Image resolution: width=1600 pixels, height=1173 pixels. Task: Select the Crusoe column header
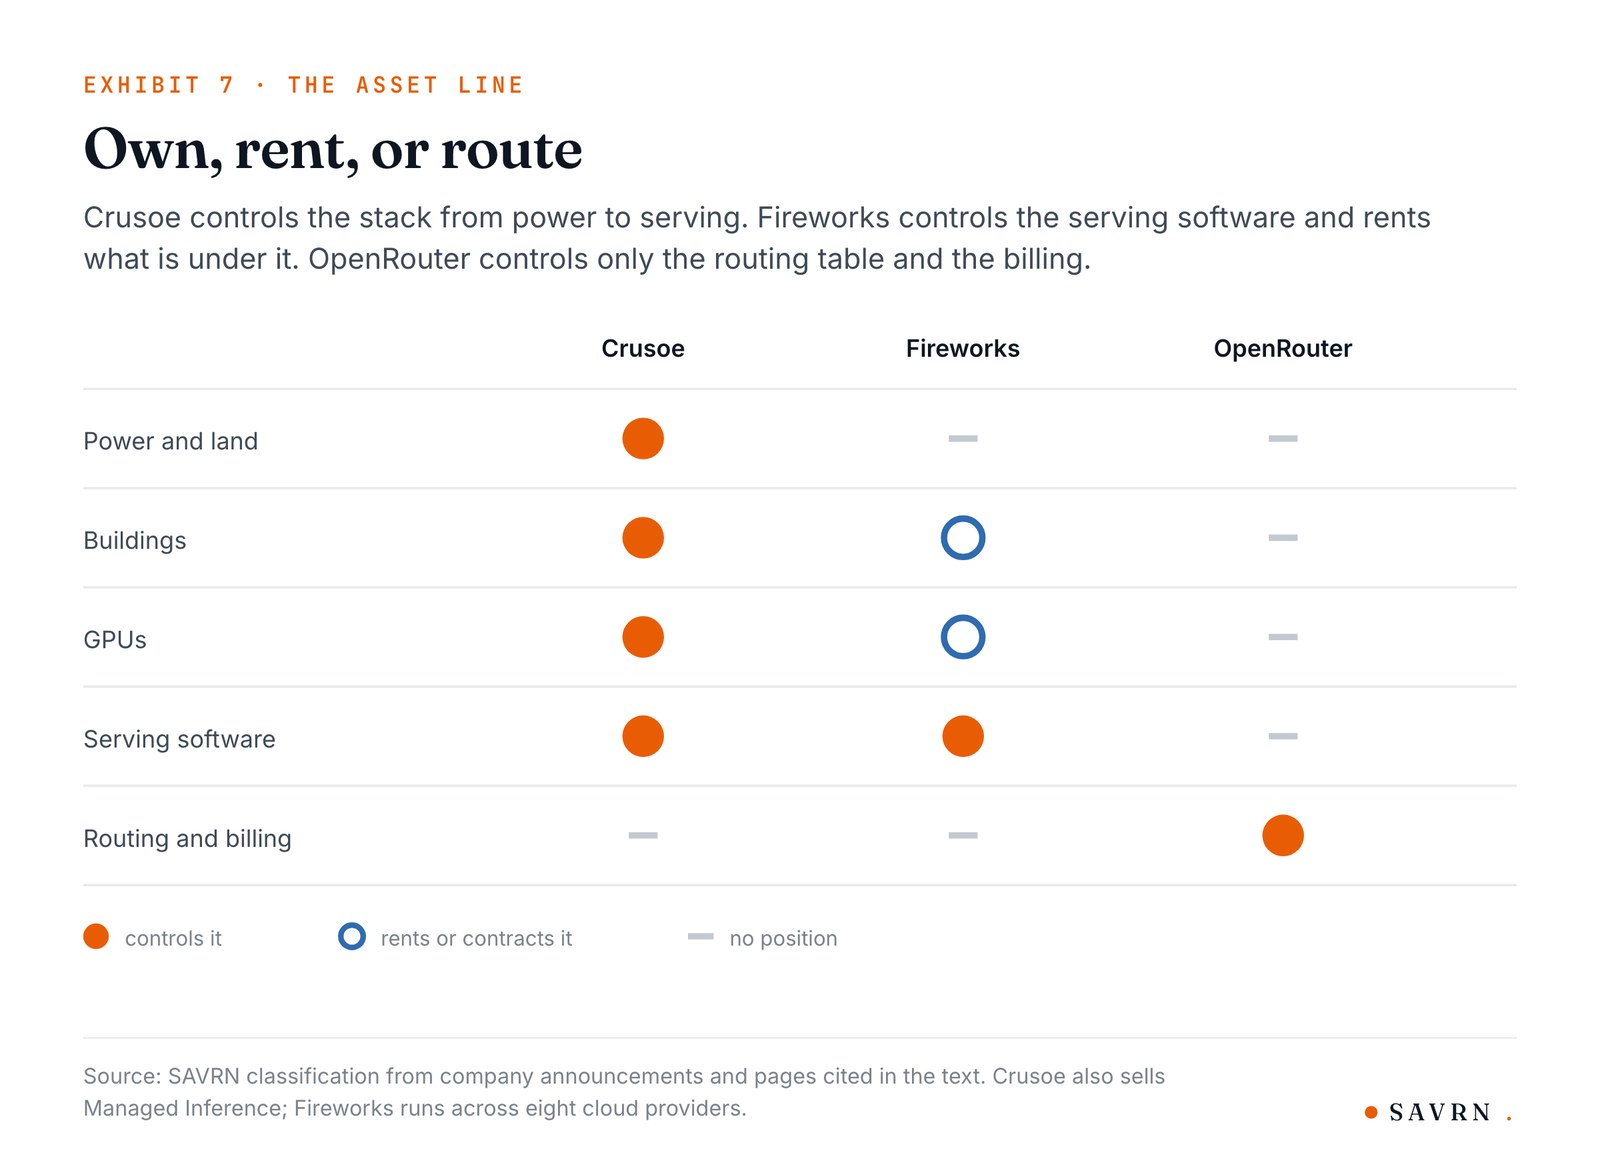point(643,349)
